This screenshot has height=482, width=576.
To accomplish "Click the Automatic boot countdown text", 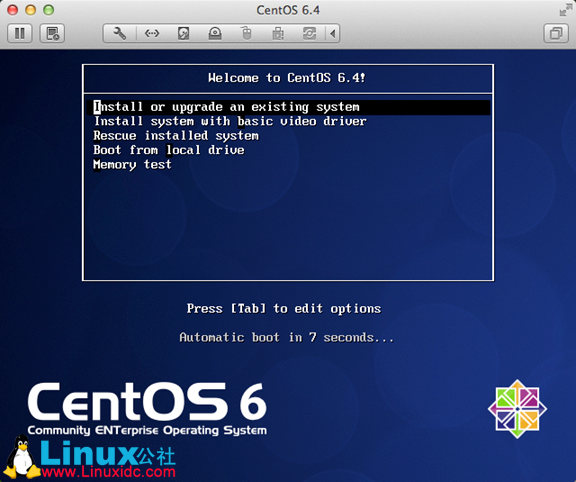I will [287, 337].
